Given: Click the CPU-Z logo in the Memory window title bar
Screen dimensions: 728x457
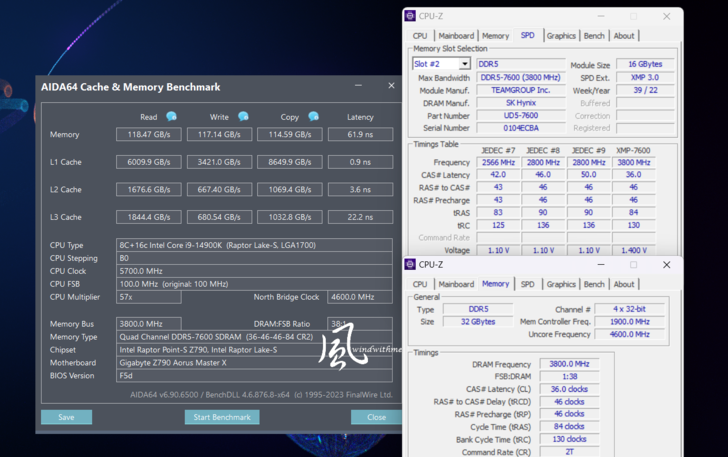Looking at the screenshot, I should 410,265.
